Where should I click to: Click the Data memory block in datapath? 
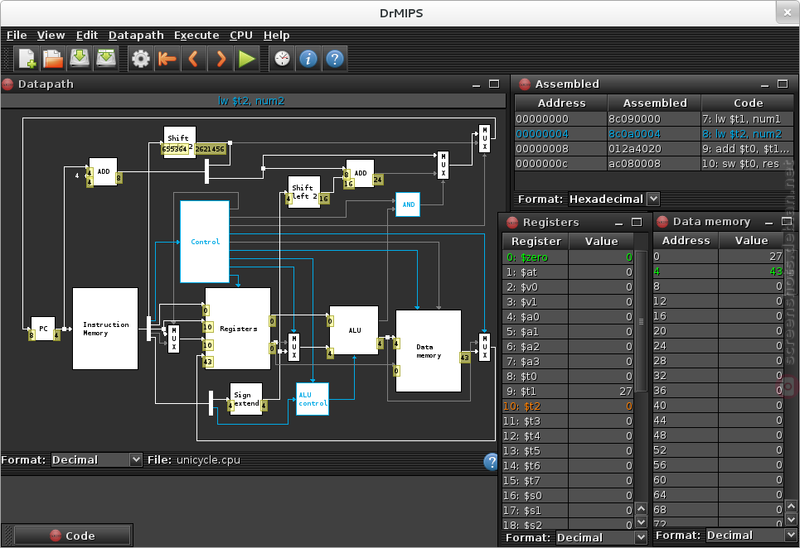pos(428,351)
